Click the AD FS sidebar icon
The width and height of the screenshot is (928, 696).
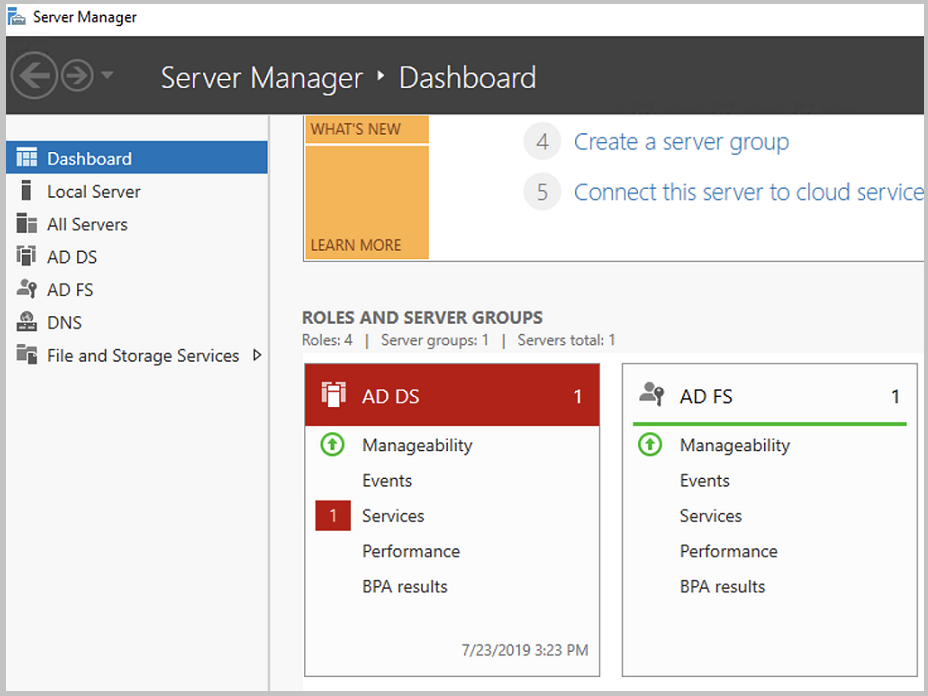(29, 289)
